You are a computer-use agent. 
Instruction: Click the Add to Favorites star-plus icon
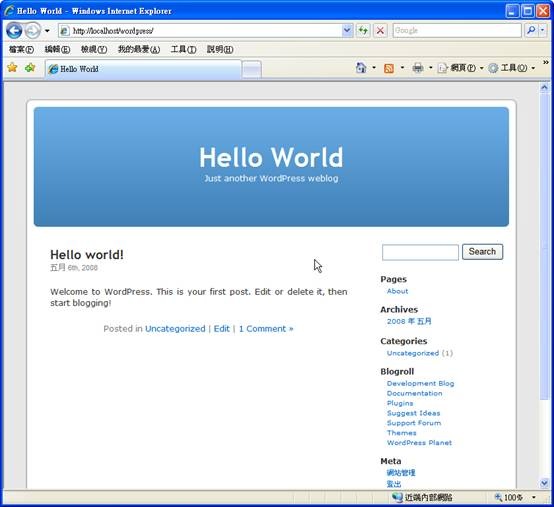click(x=30, y=67)
